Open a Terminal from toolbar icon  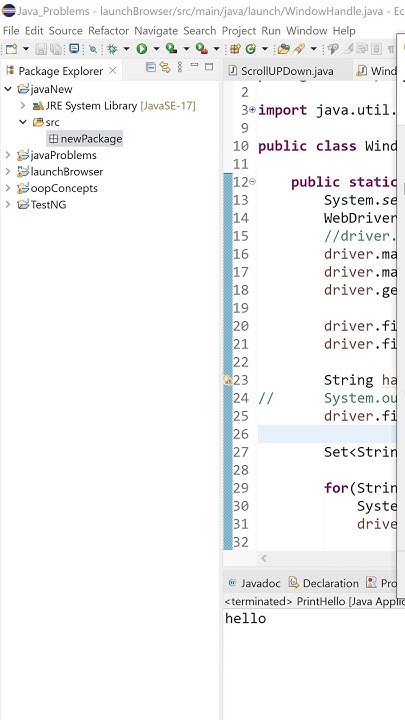tap(74, 48)
